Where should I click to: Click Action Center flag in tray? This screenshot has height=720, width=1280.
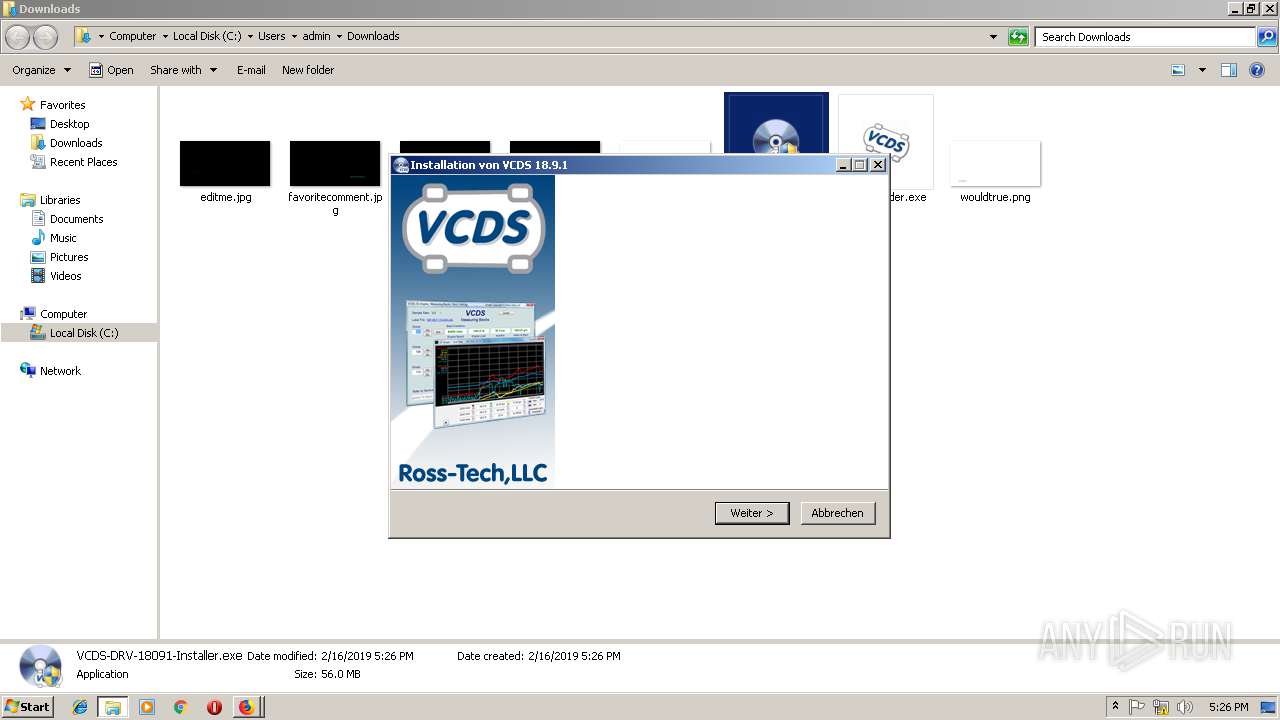pos(1137,707)
